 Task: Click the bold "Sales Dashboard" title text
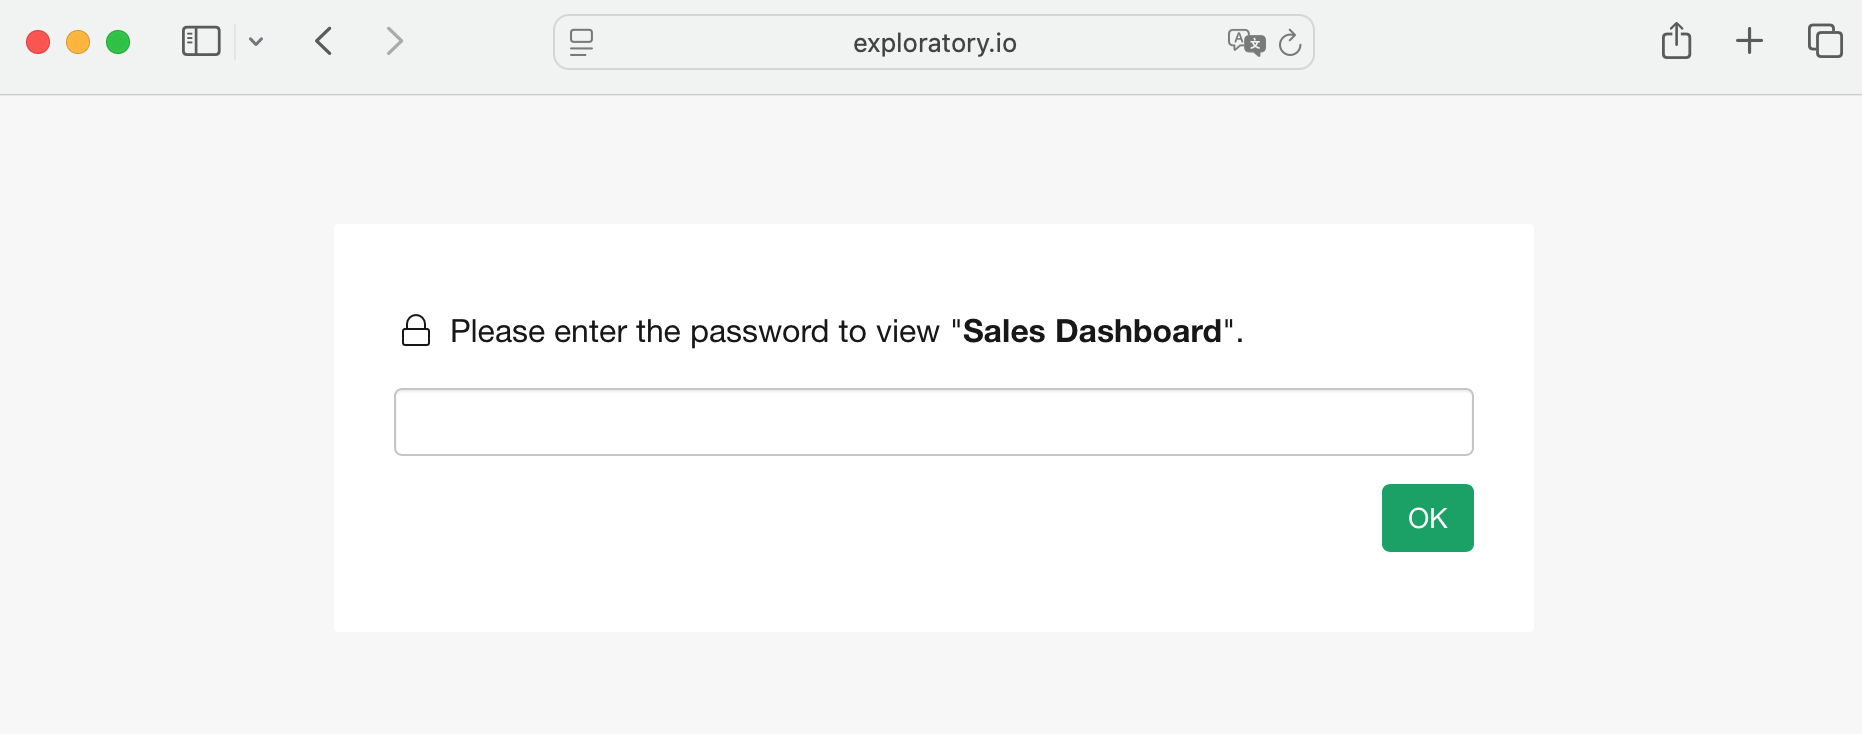[1092, 331]
